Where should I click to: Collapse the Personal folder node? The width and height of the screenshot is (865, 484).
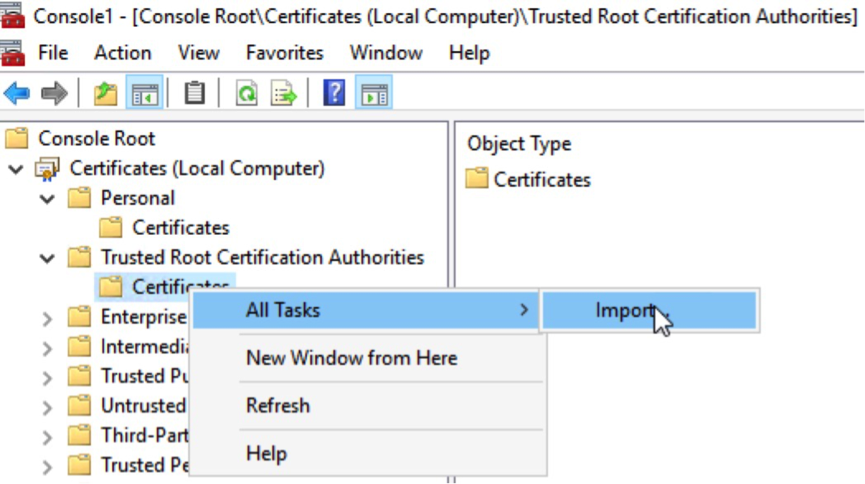47,199
